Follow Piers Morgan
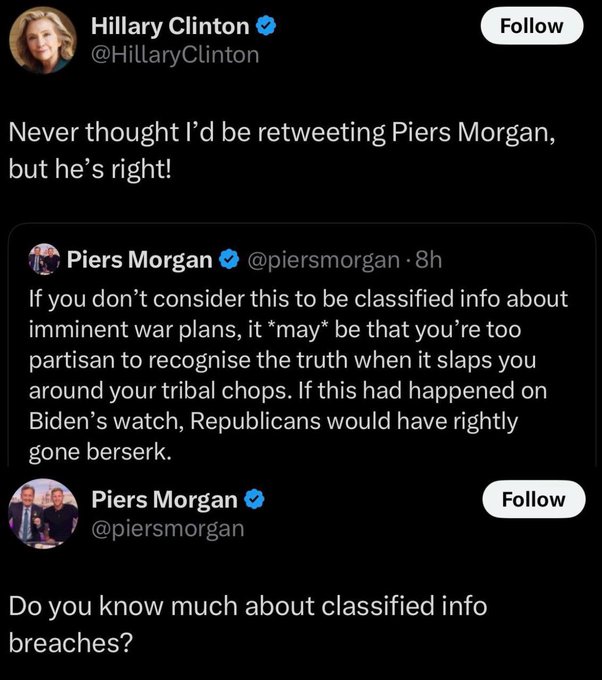Viewport: 602px width, 680px height. [x=533, y=498]
